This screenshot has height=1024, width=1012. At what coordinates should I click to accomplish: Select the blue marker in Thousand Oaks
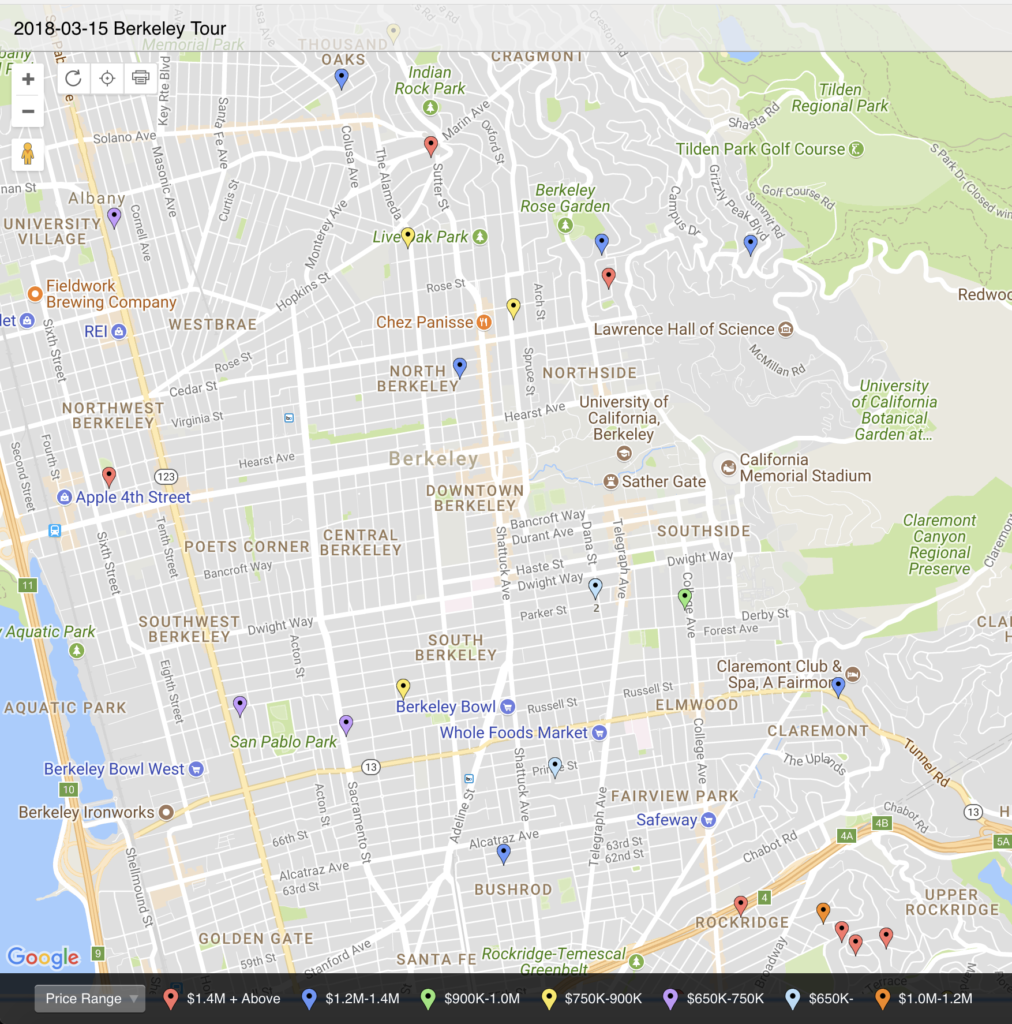click(x=341, y=79)
